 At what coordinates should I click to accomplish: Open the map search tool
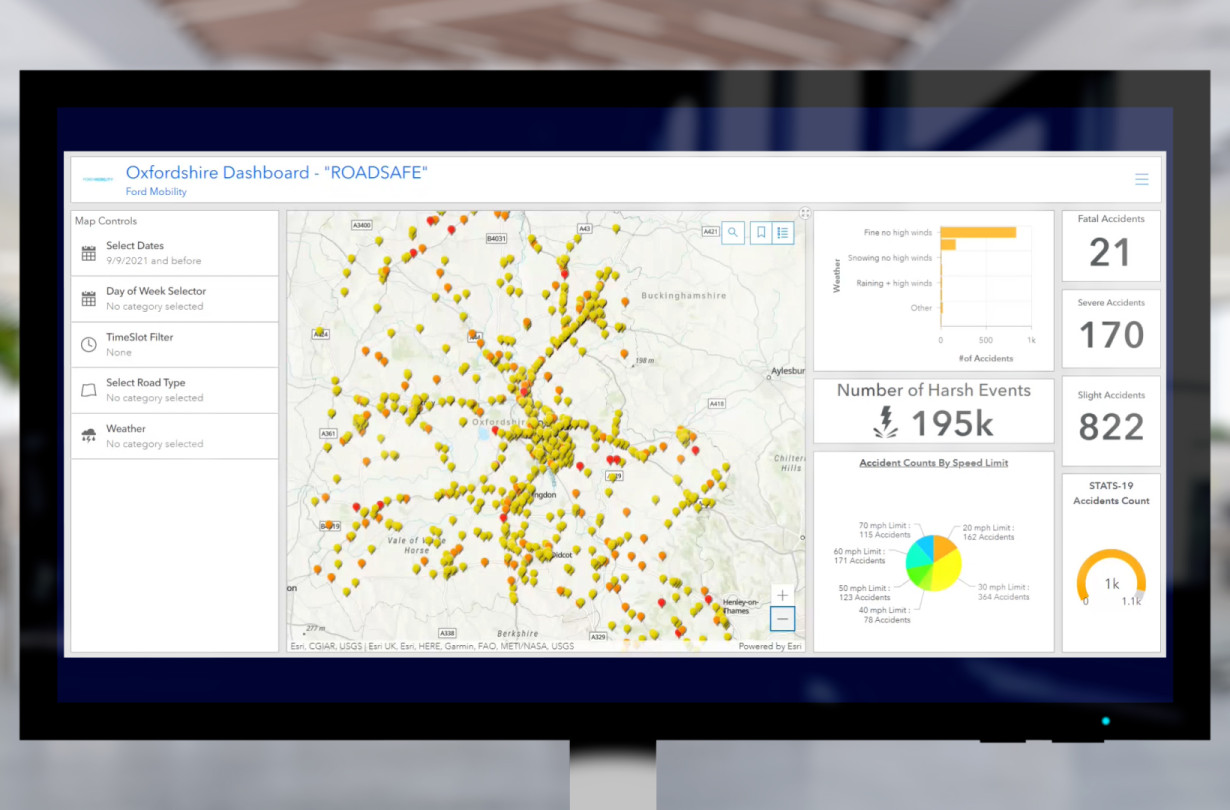click(733, 233)
